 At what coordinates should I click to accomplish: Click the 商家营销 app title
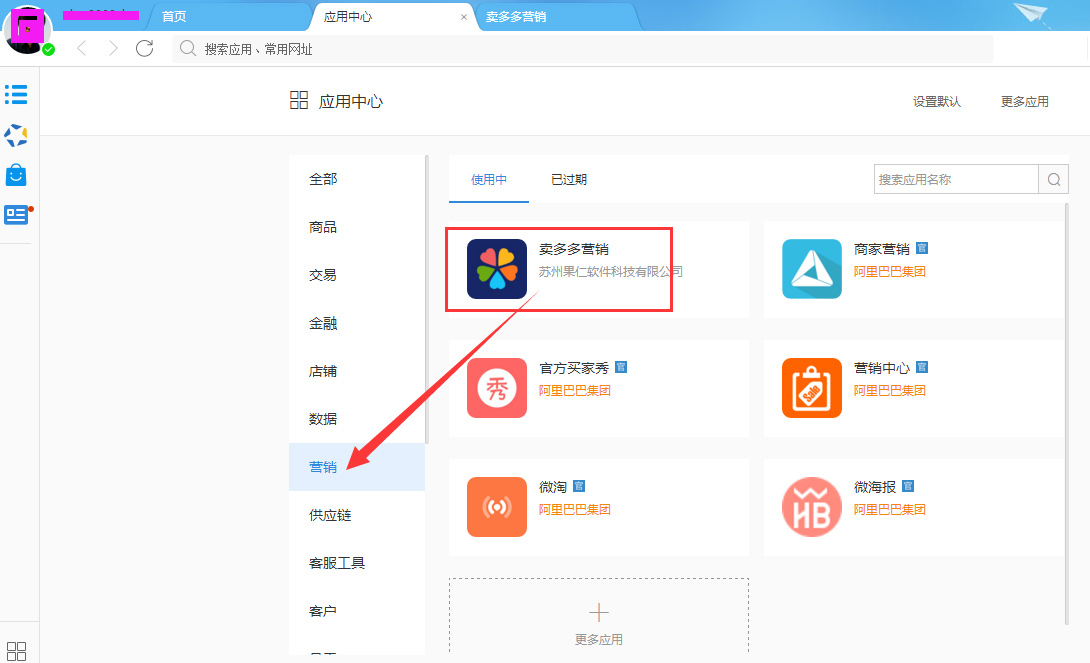(881, 249)
